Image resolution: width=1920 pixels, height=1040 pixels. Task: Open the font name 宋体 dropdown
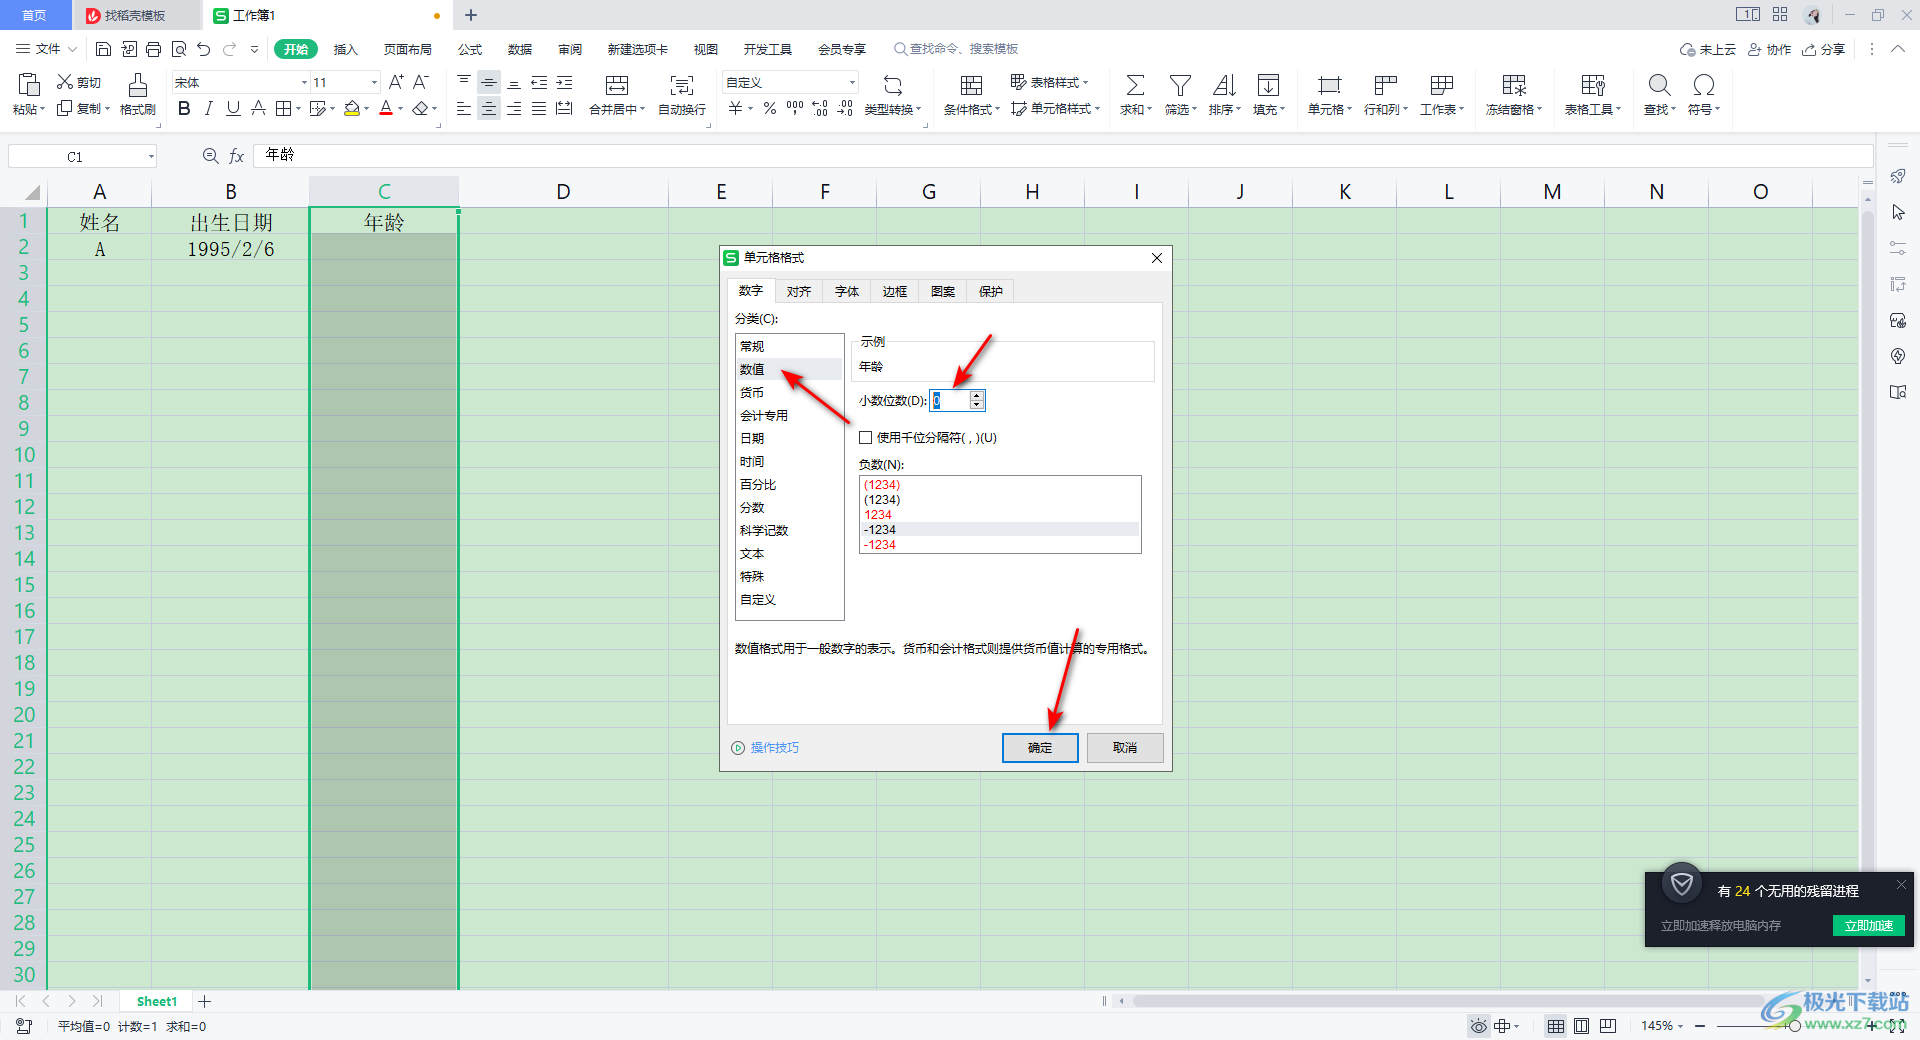[x=304, y=82]
